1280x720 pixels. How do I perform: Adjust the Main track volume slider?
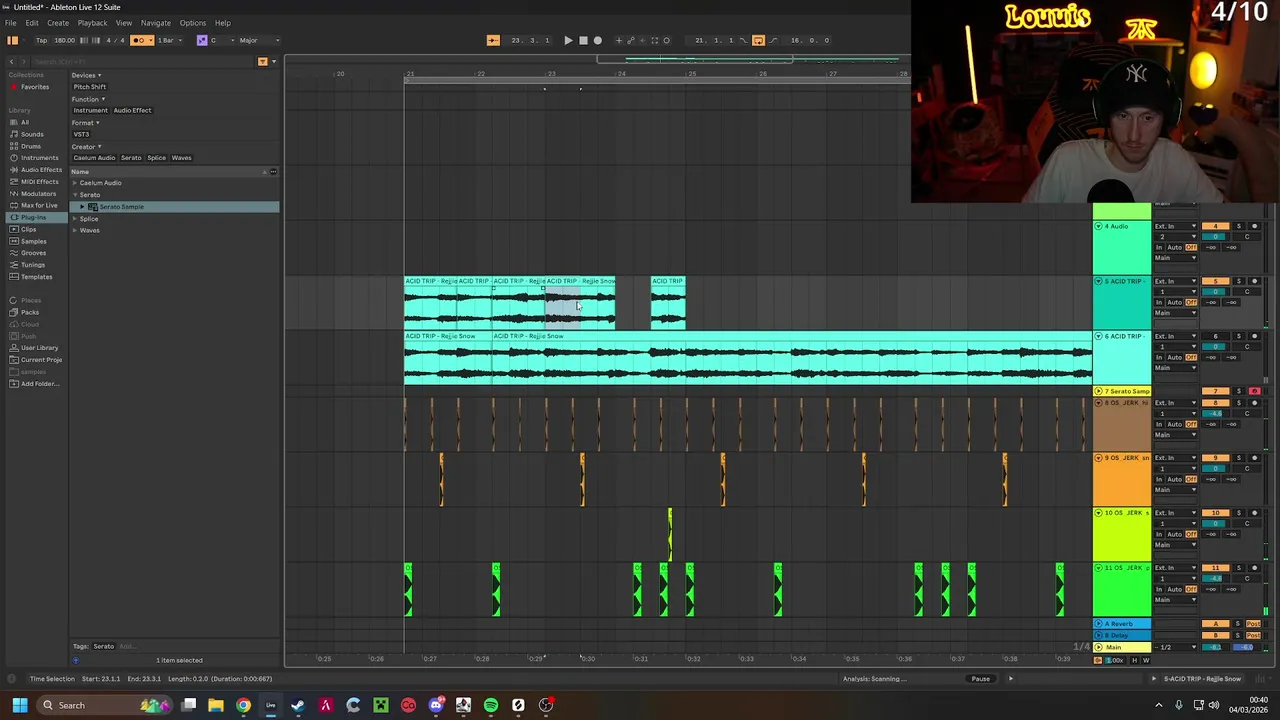pos(1216,647)
